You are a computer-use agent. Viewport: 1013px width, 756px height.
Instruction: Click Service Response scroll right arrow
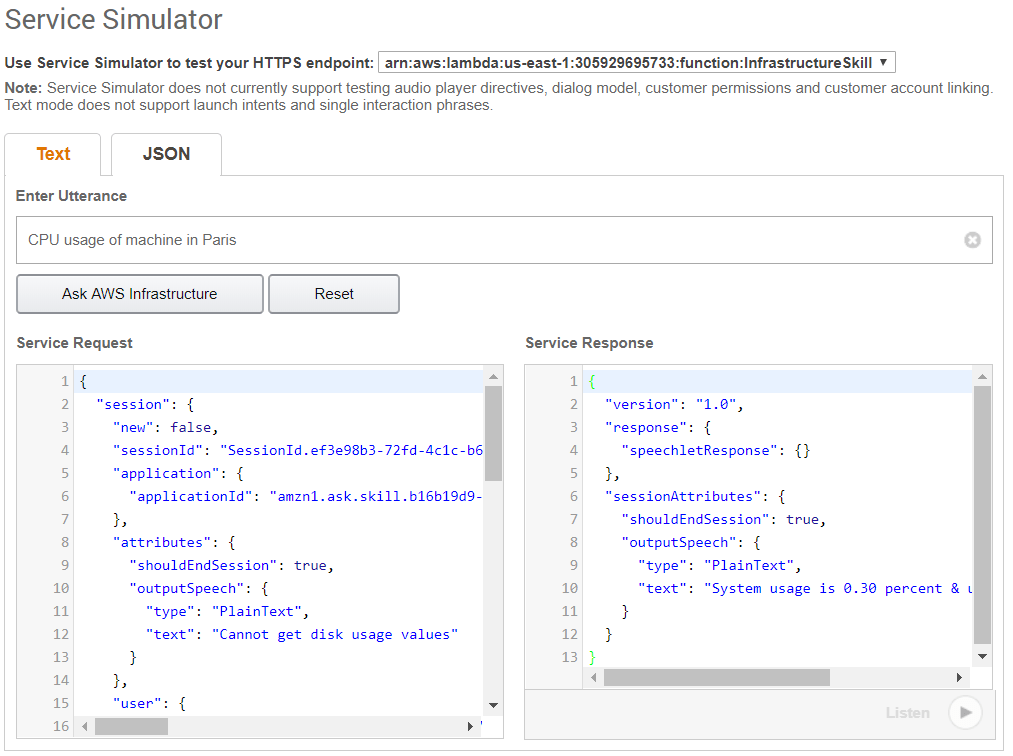click(960, 677)
